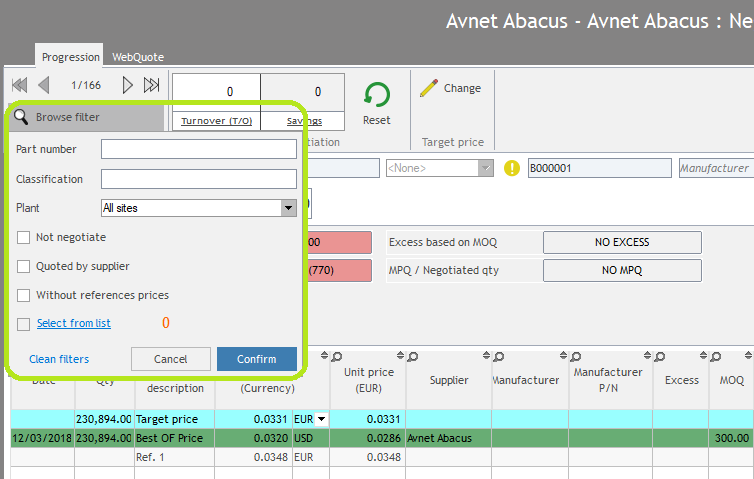Click the Supplier column search icon

point(412,356)
